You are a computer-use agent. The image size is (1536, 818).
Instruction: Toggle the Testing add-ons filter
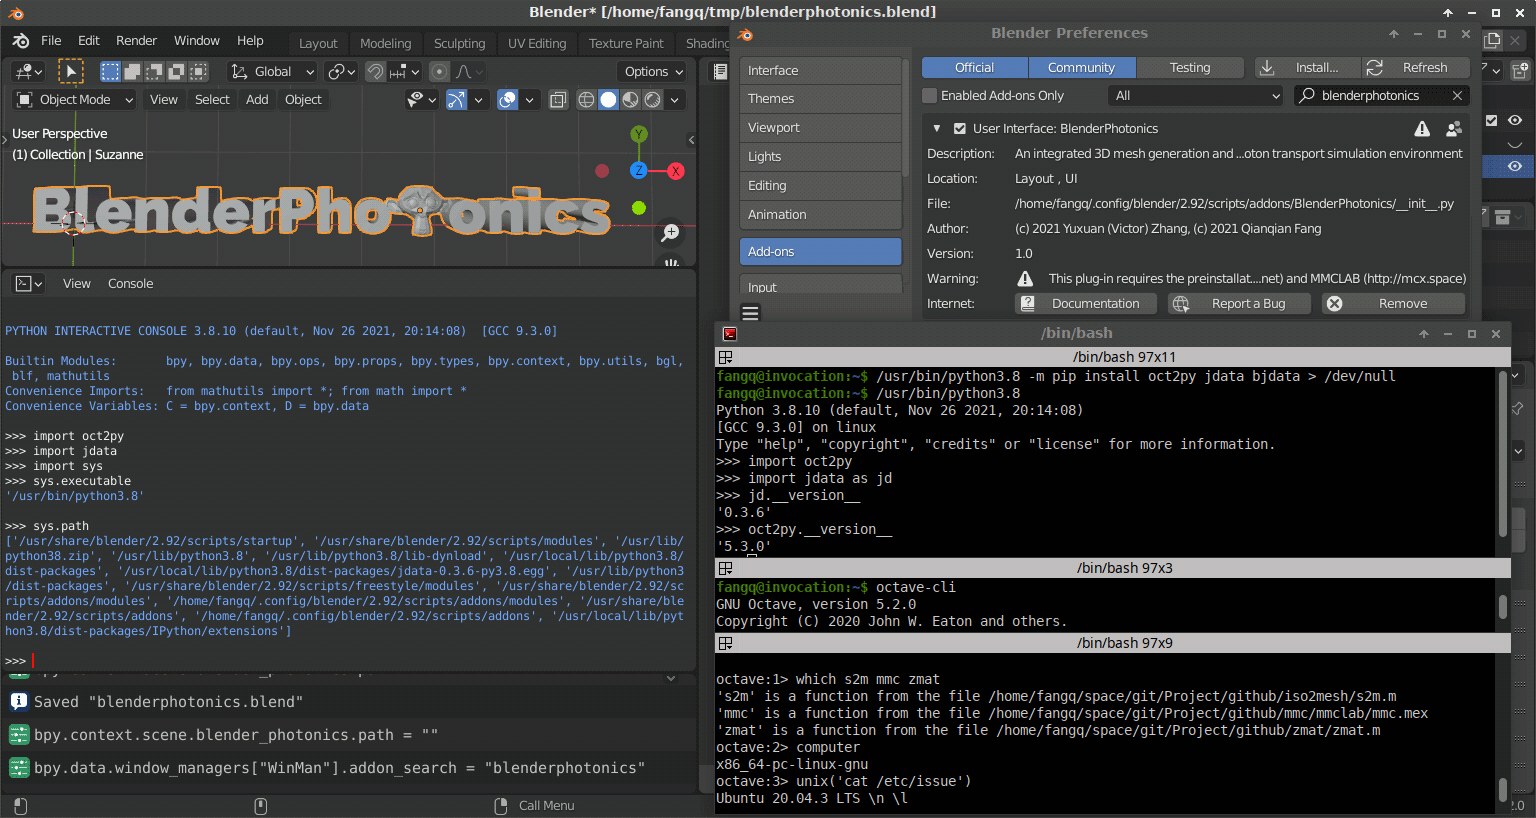click(x=1190, y=67)
